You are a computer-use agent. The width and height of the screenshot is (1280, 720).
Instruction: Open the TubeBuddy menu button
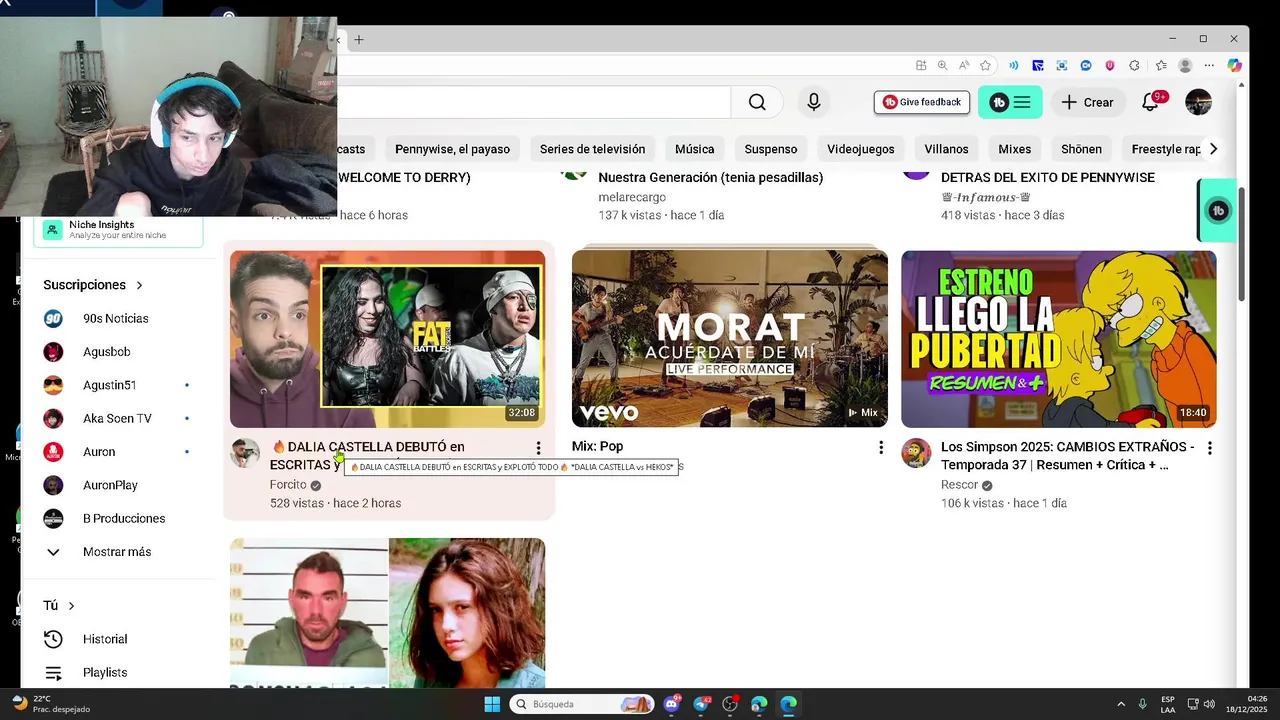[1010, 102]
